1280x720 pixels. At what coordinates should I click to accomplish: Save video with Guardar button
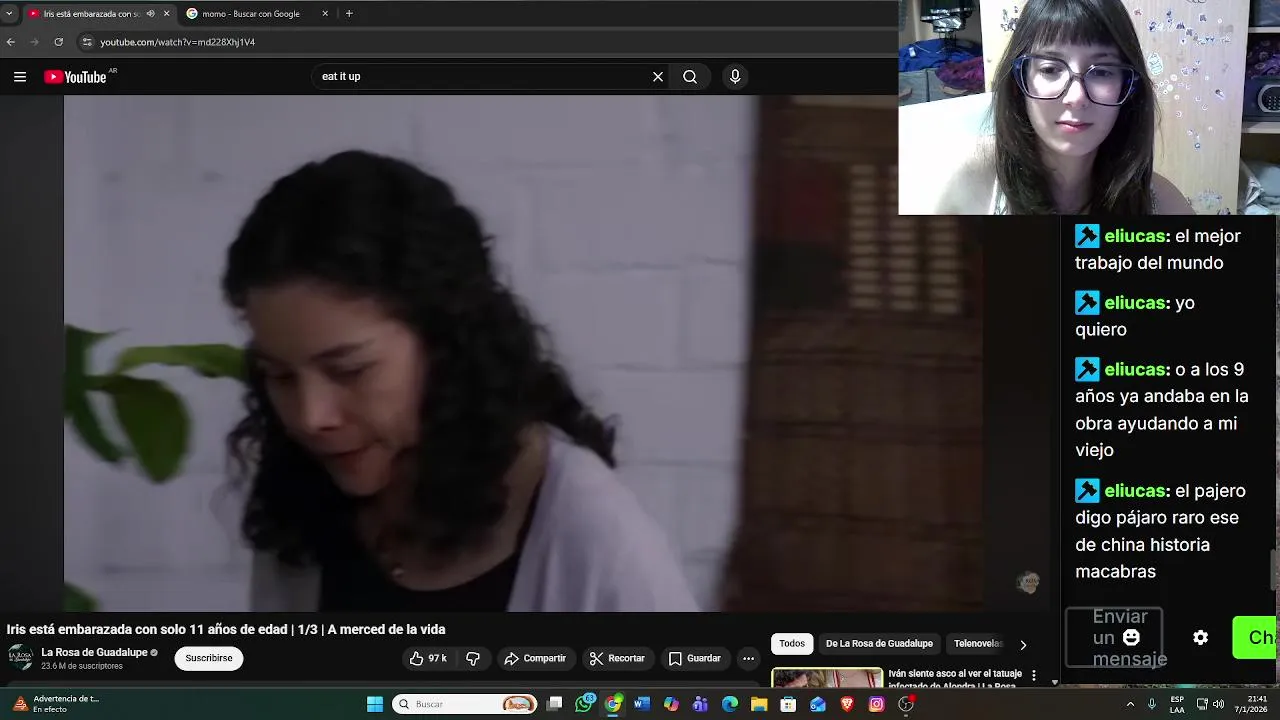point(695,658)
